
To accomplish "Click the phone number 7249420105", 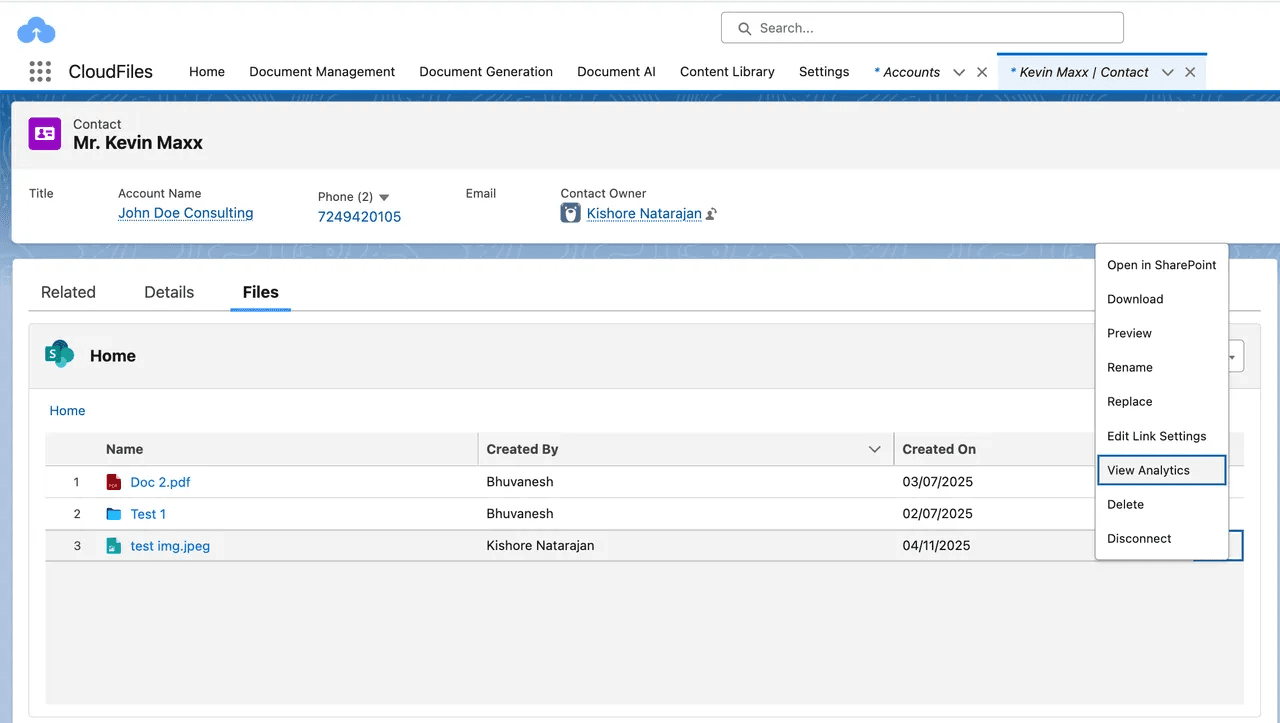I will [359, 216].
